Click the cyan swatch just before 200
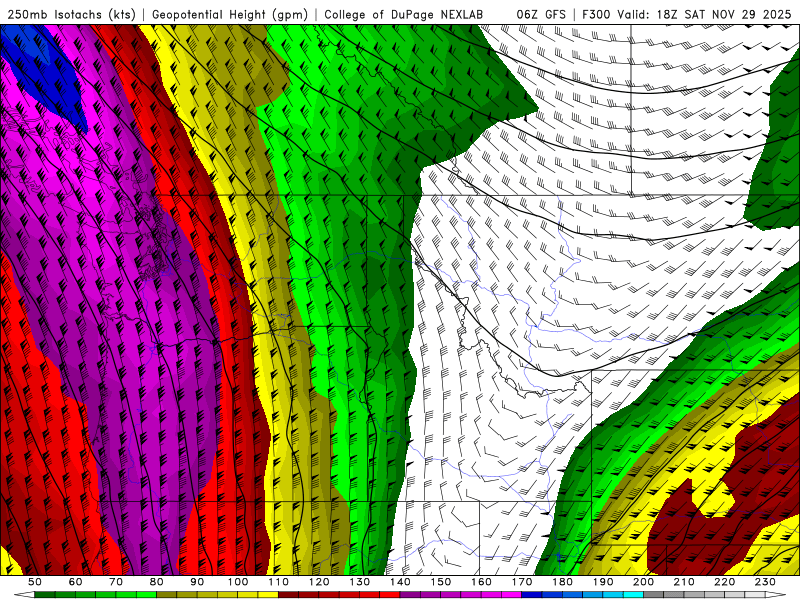The image size is (800, 600). [634, 595]
